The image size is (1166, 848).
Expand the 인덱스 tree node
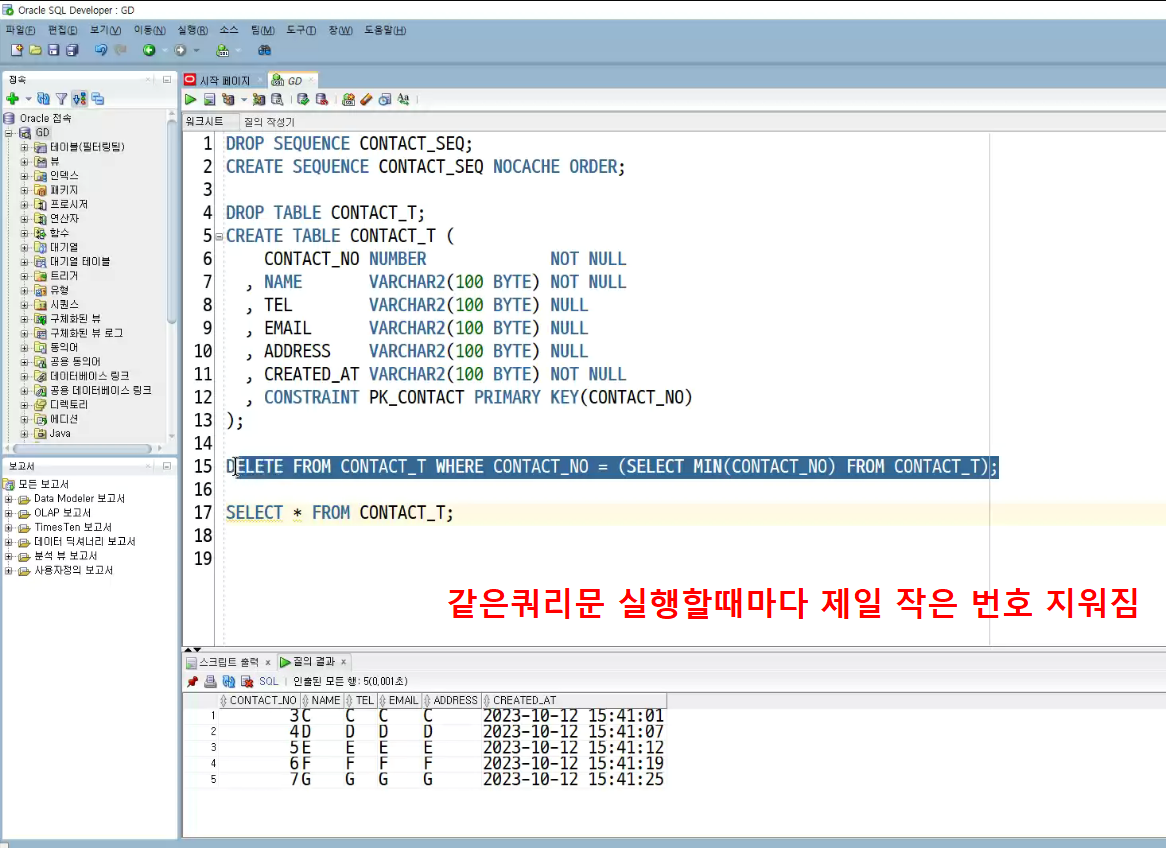25,176
